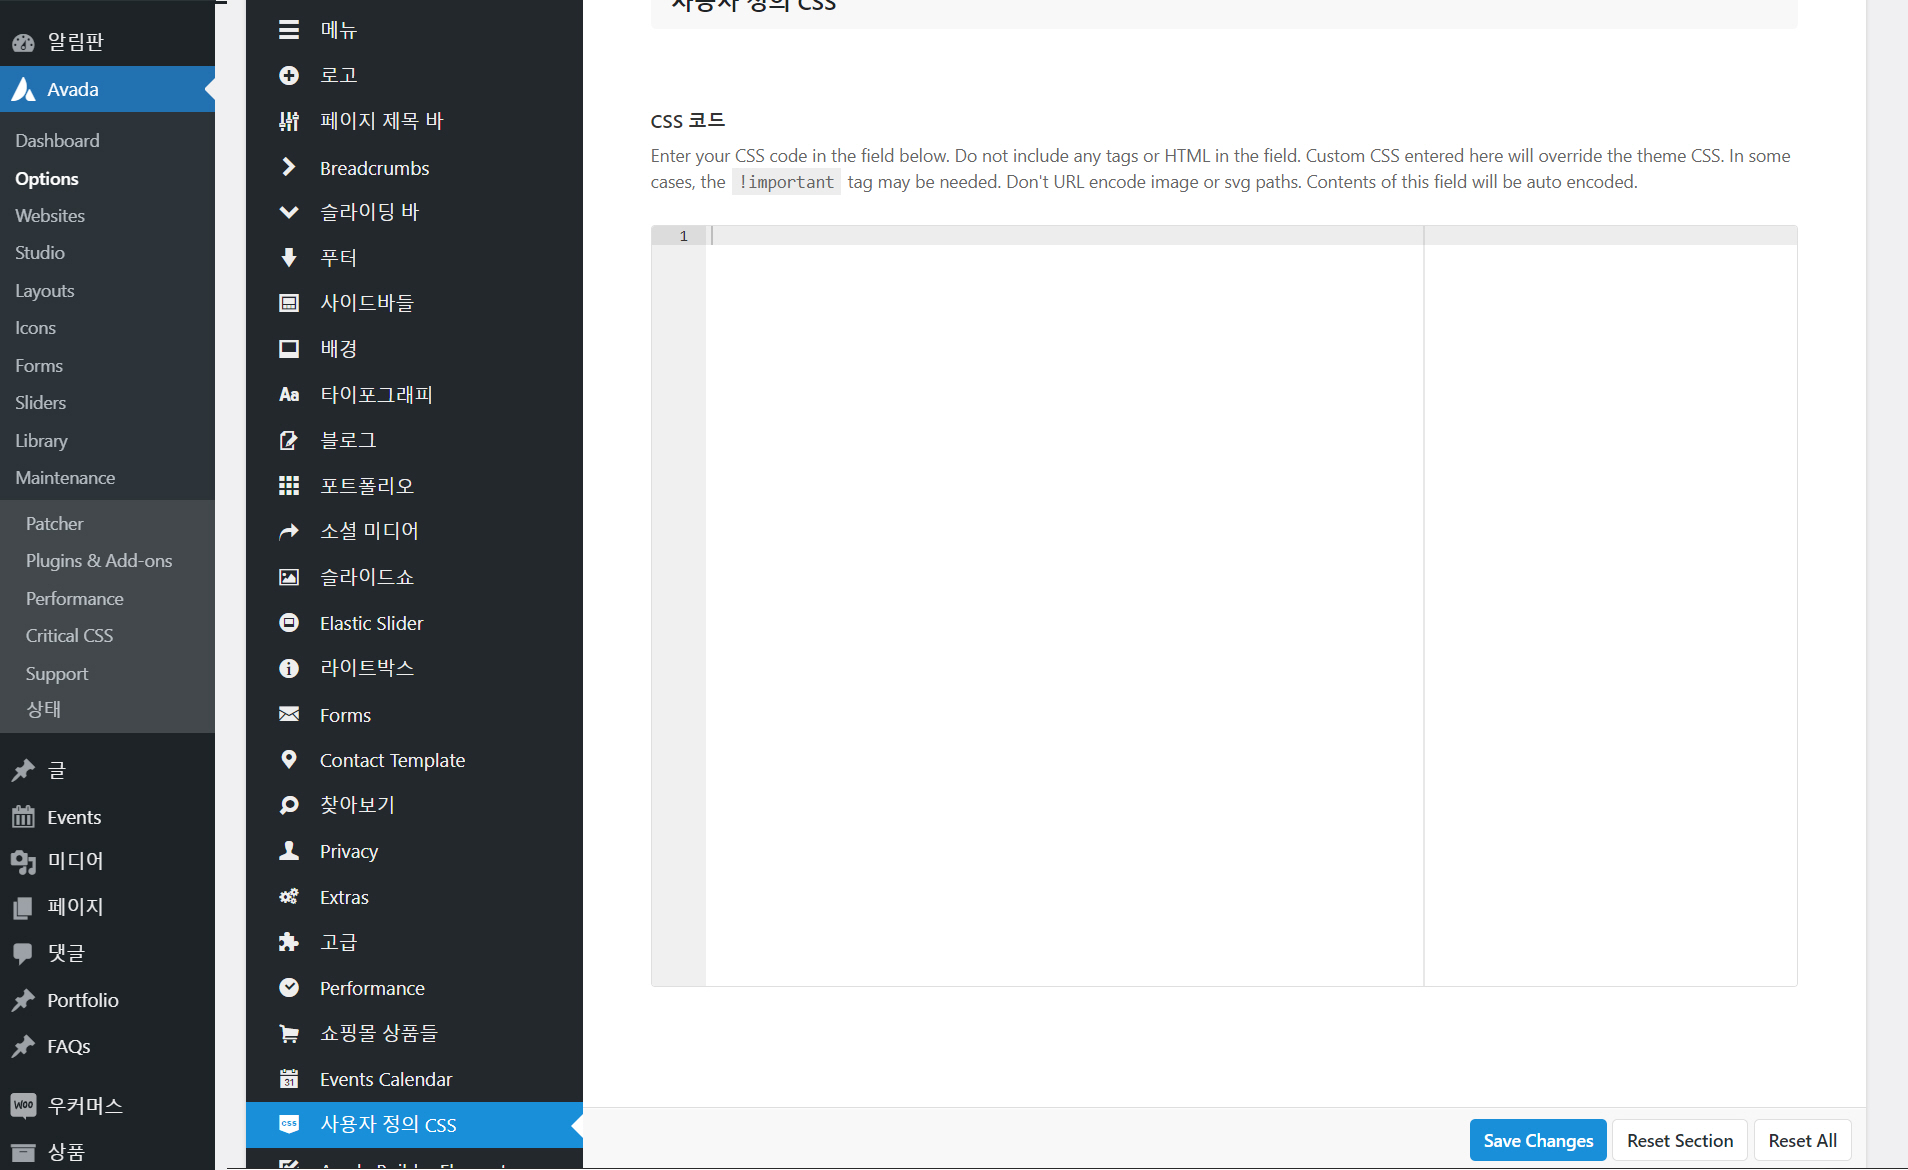Open the Performance shield icon
This screenshot has width=1908, height=1170.
click(289, 987)
